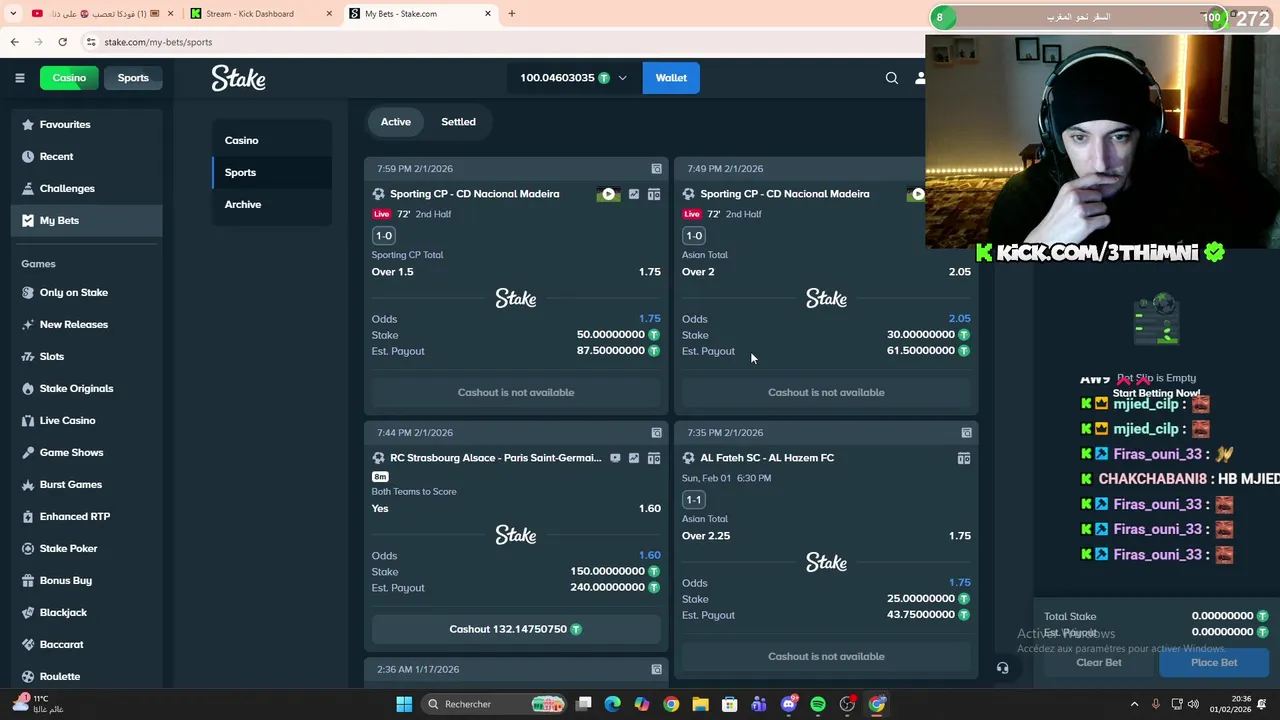Click blue odds 1.60 on Strasbourg bet
Screen dimensions: 1280x720
pos(650,556)
